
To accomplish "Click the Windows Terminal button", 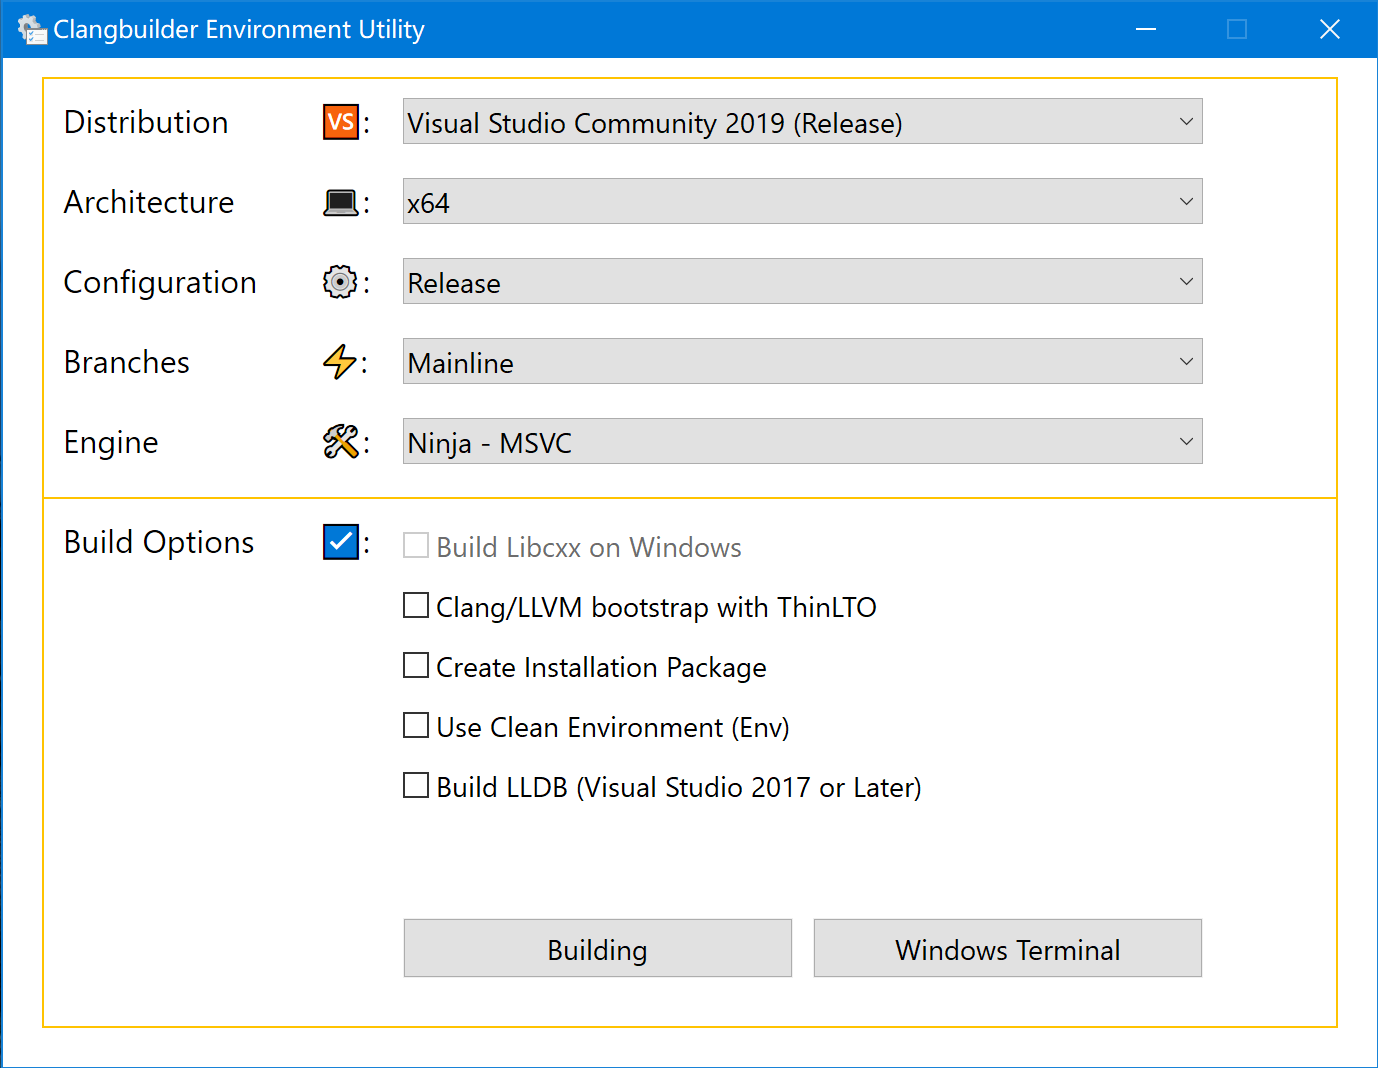I will tap(1008, 948).
